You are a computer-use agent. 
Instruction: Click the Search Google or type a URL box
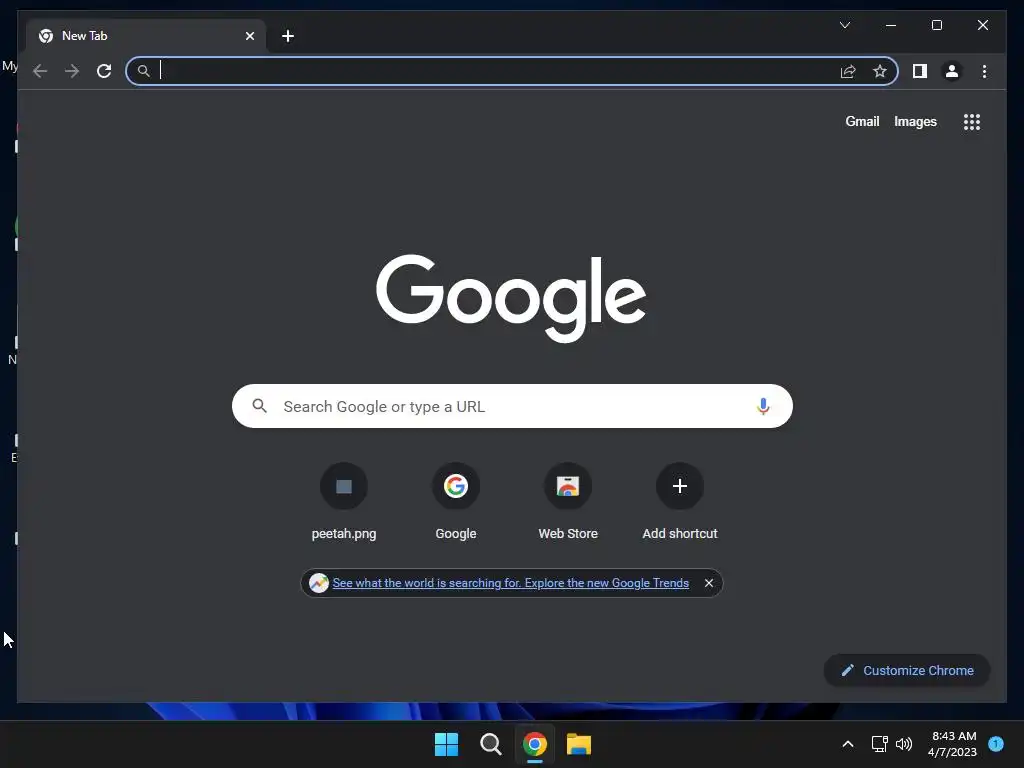pos(512,406)
